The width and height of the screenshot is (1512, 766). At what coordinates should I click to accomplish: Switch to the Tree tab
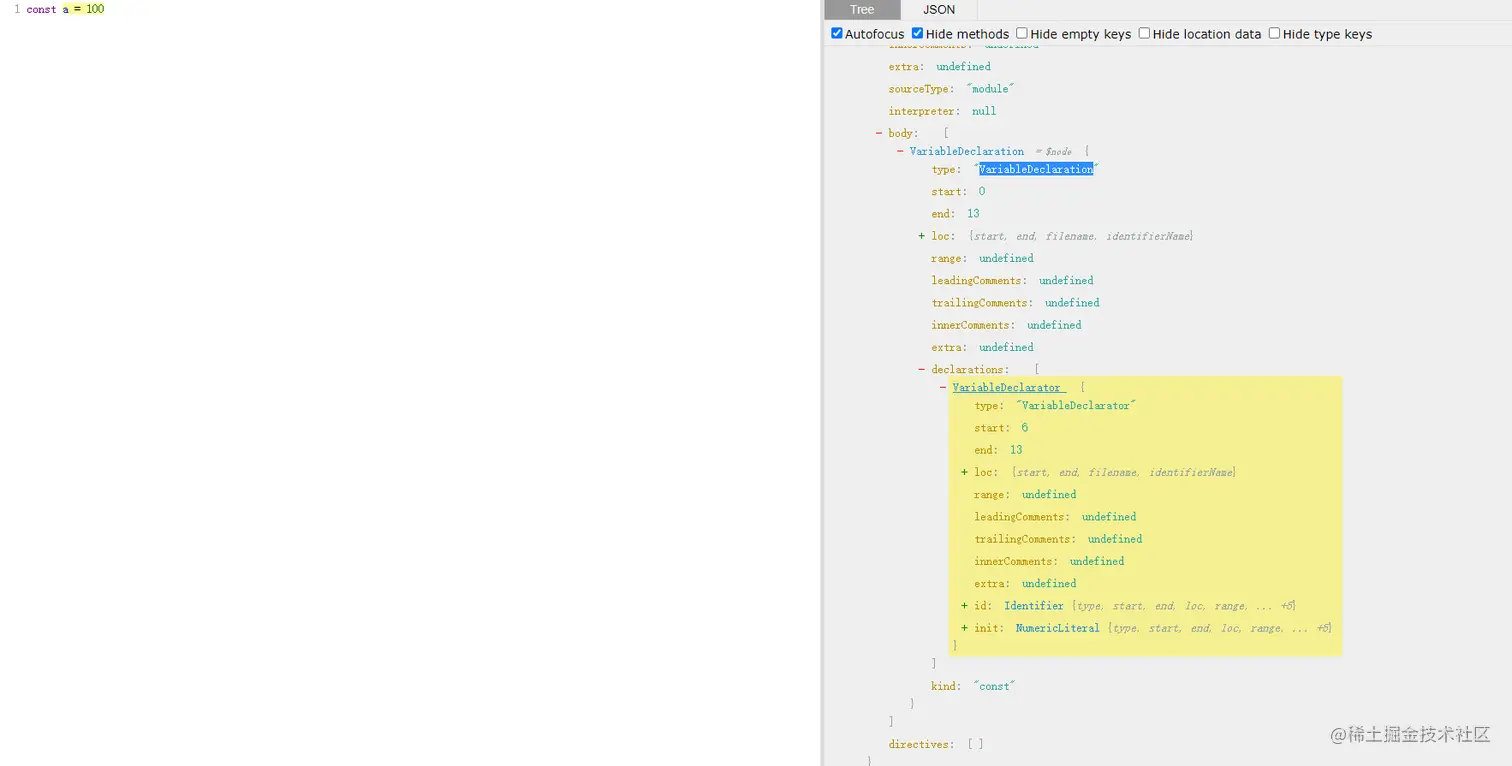tap(862, 10)
